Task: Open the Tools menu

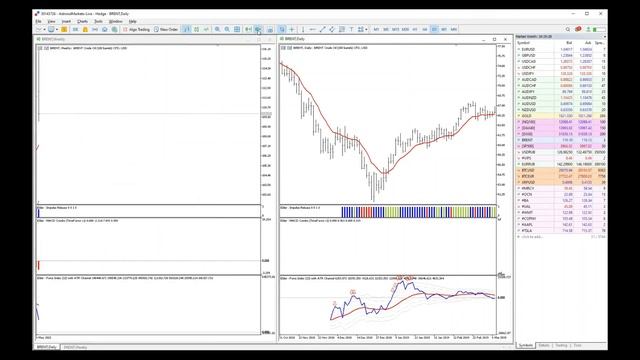Action: [98, 21]
